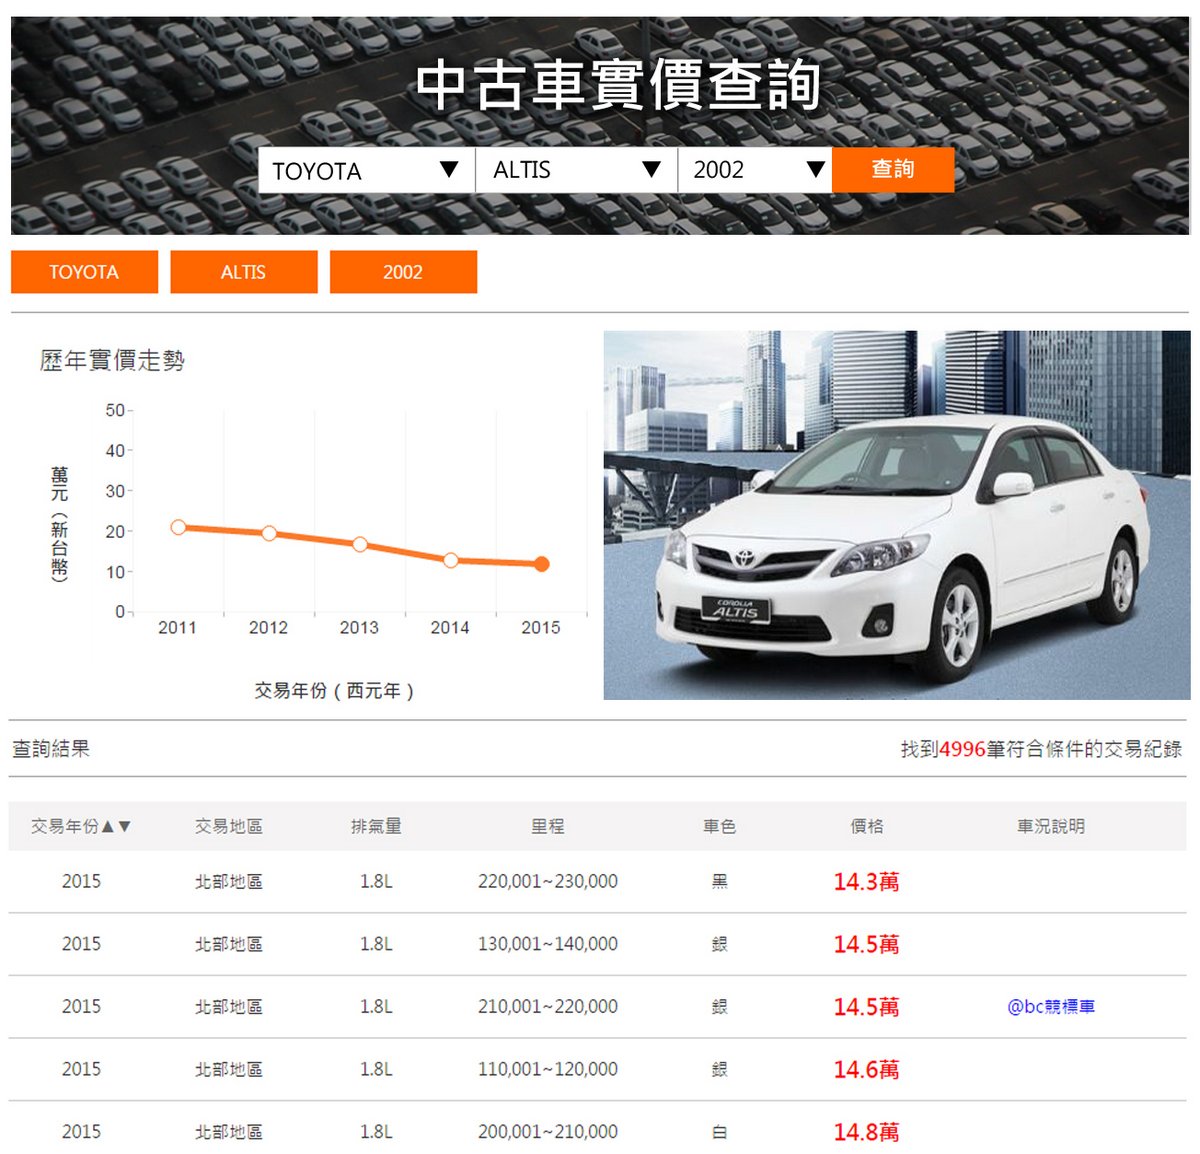Screen dimensions: 1200x1154
Task: Sort 交易年份 descending with down arrow
Action: 124,827
